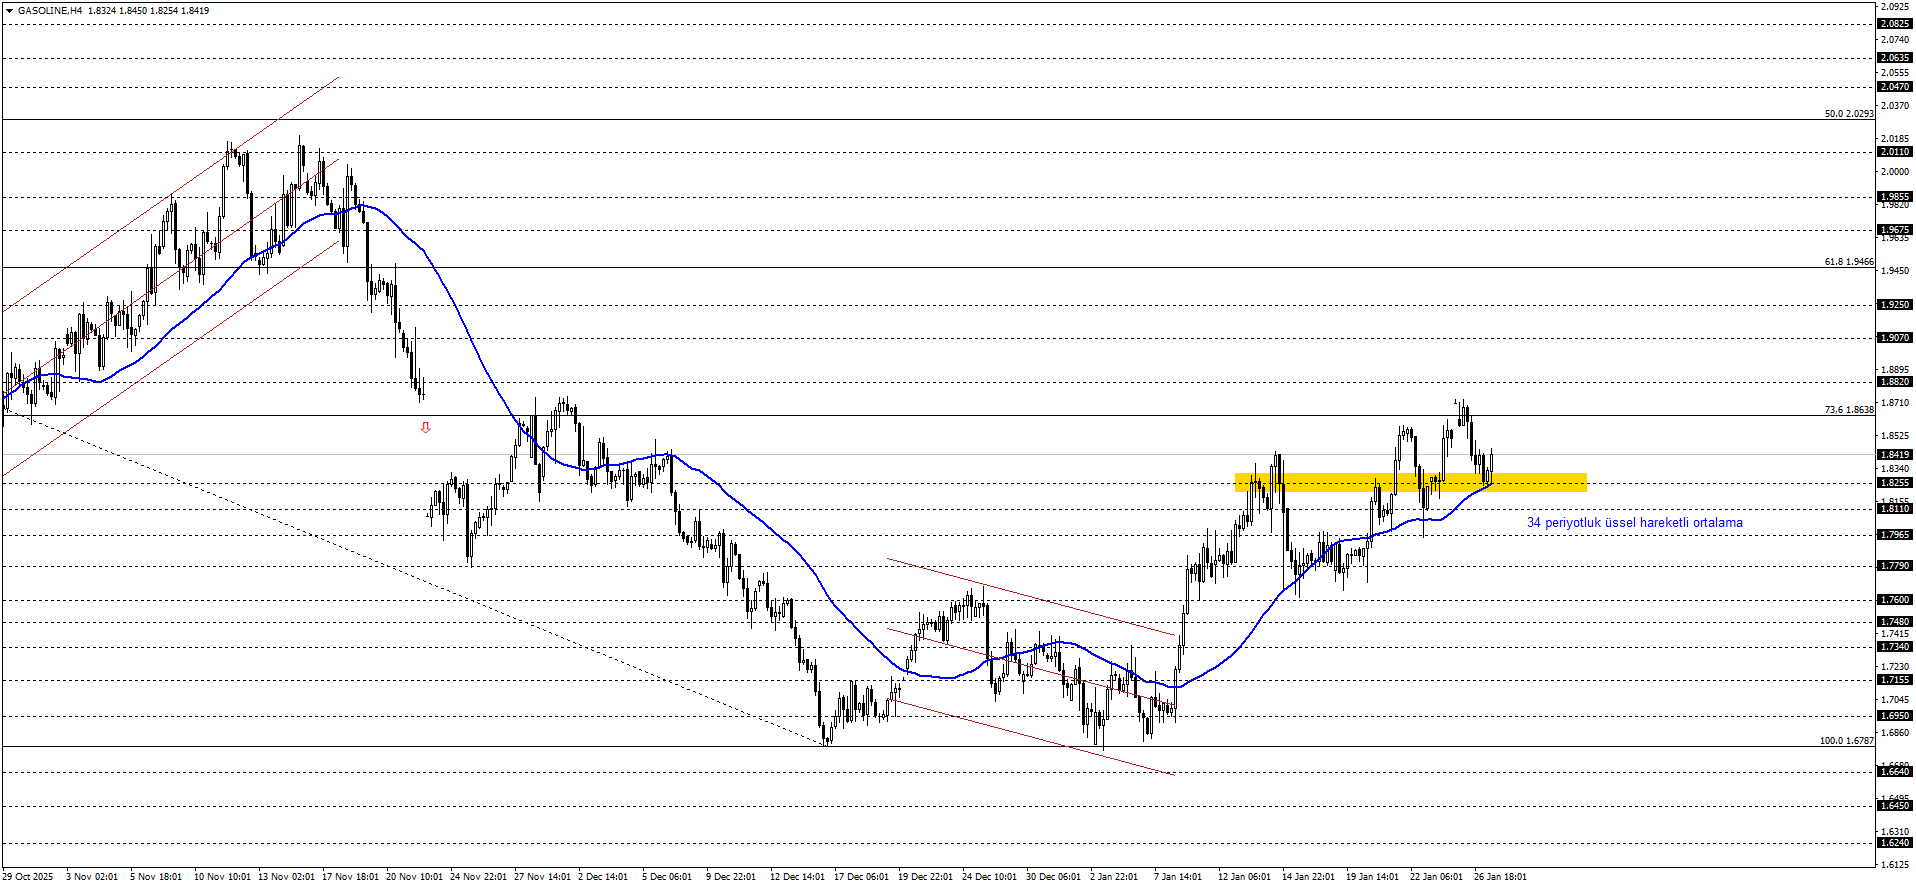This screenshot has width=1916, height=888.
Task: Click the GASOLINE,H4 symbol title
Action: click(x=50, y=11)
